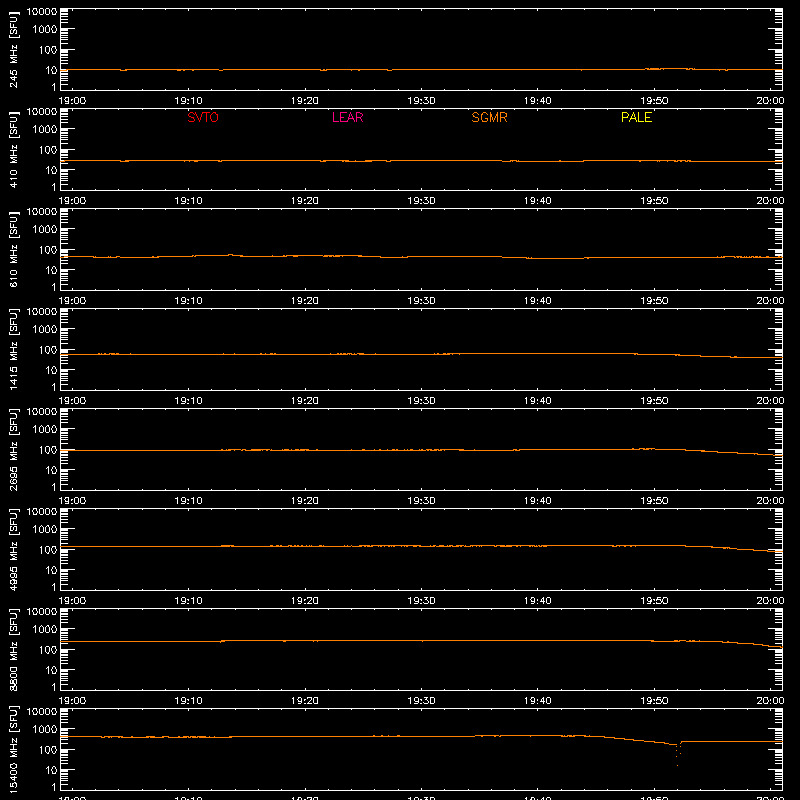800x800 pixels.
Task: Click the 19:40 tick under the 410 MHz plot
Action: (537, 201)
